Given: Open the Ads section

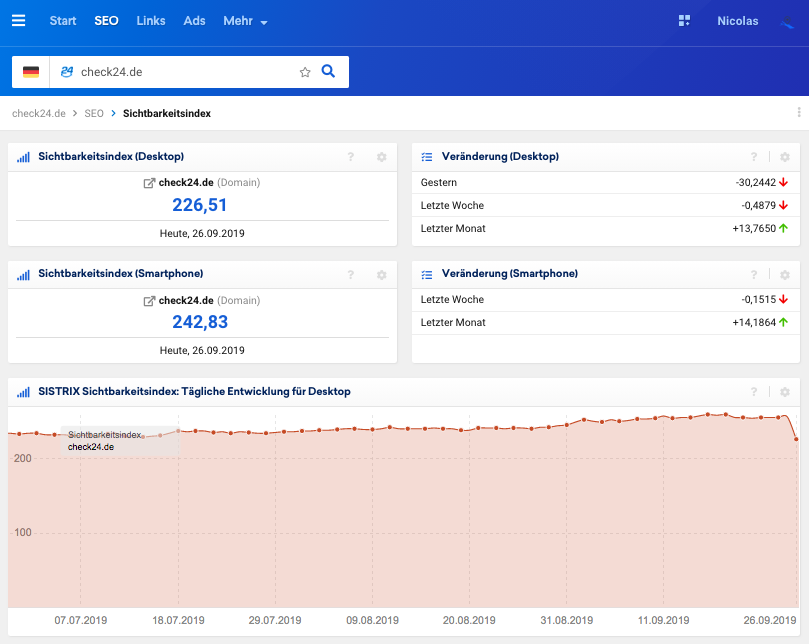Looking at the screenshot, I should click(195, 21).
